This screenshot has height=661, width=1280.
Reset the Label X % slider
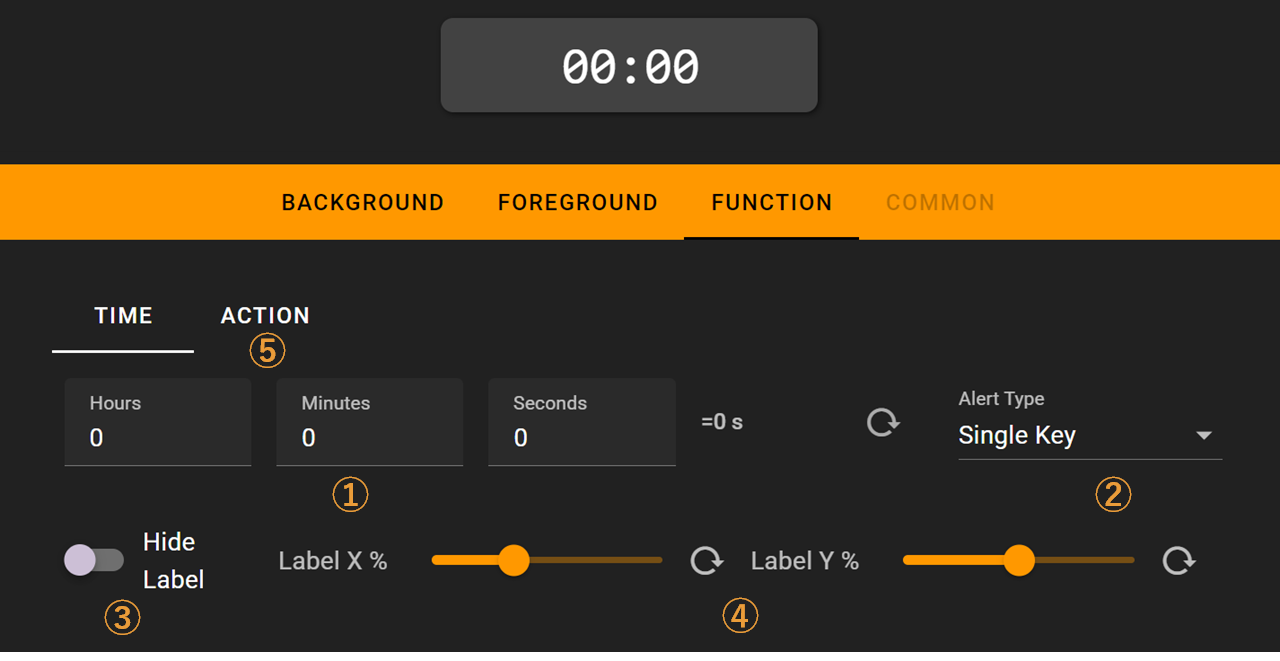coord(707,561)
